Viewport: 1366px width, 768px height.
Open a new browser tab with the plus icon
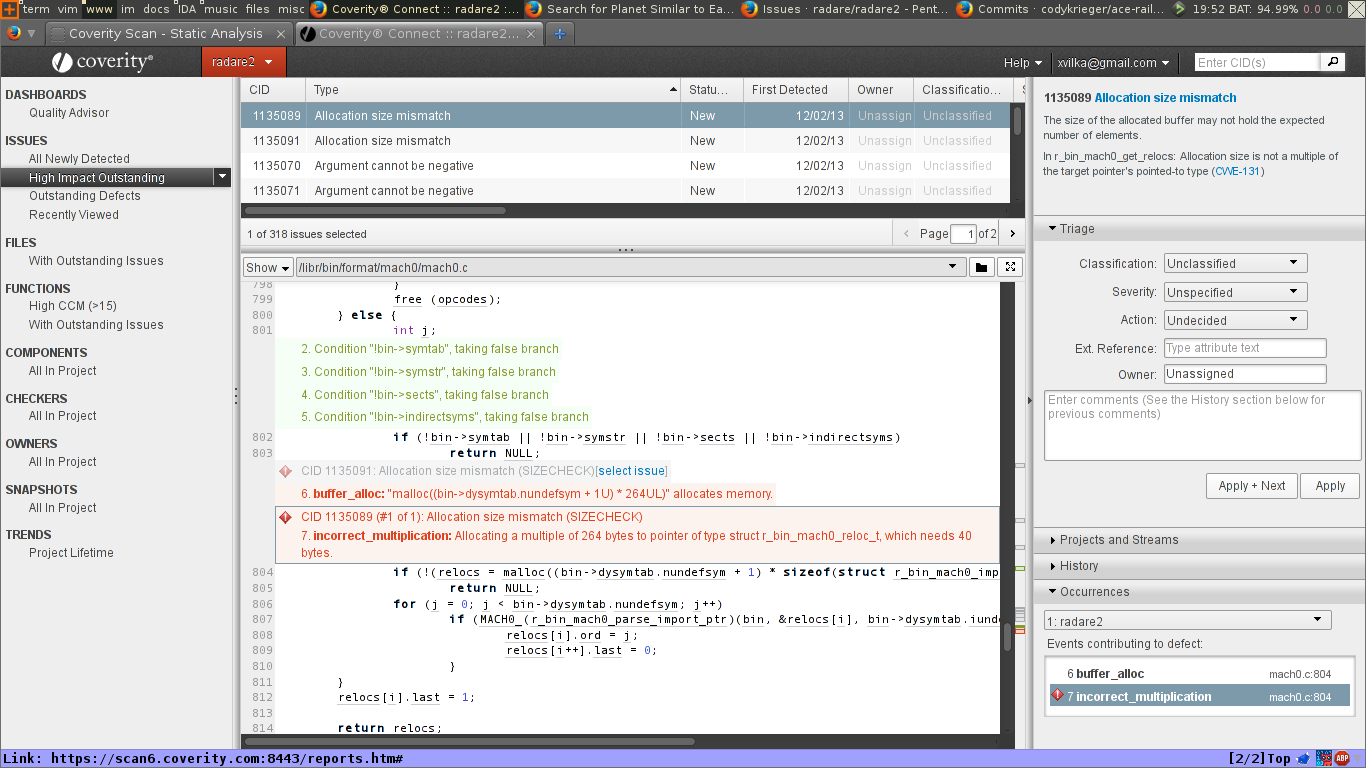pos(559,32)
